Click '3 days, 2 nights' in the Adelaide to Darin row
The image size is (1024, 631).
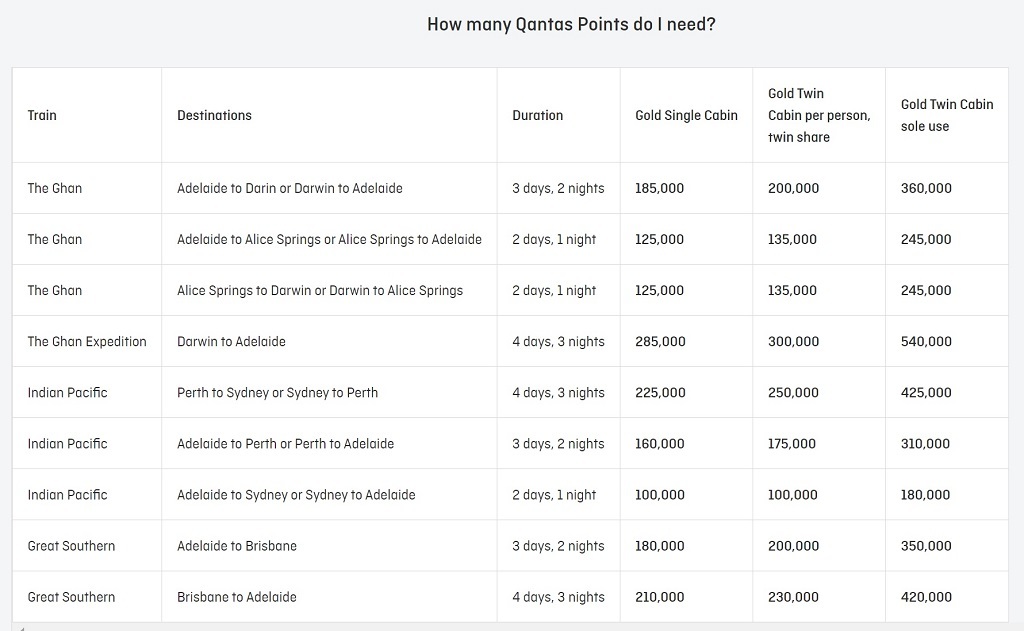[558, 188]
